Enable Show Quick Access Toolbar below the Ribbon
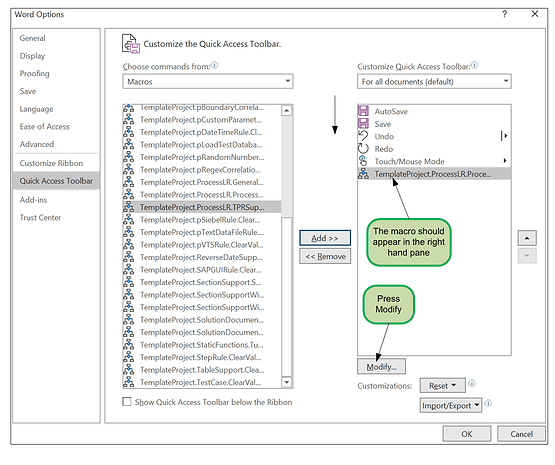The image size is (555, 465). pyautogui.click(x=127, y=402)
